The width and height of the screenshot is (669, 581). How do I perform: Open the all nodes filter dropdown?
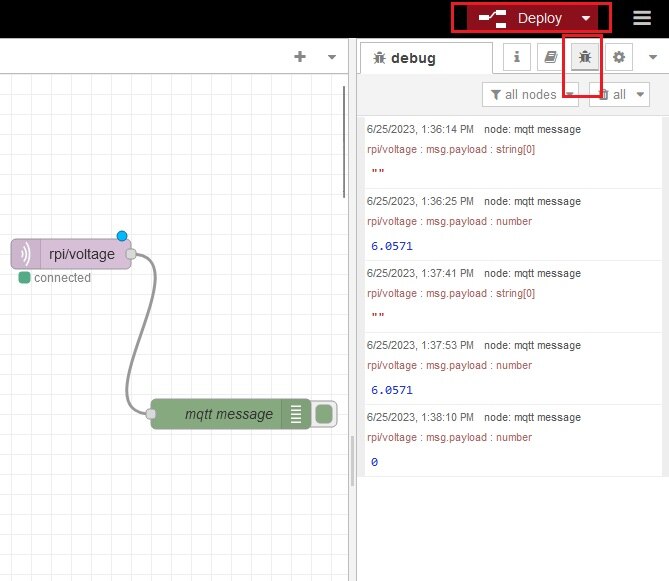pyautogui.click(x=530, y=94)
